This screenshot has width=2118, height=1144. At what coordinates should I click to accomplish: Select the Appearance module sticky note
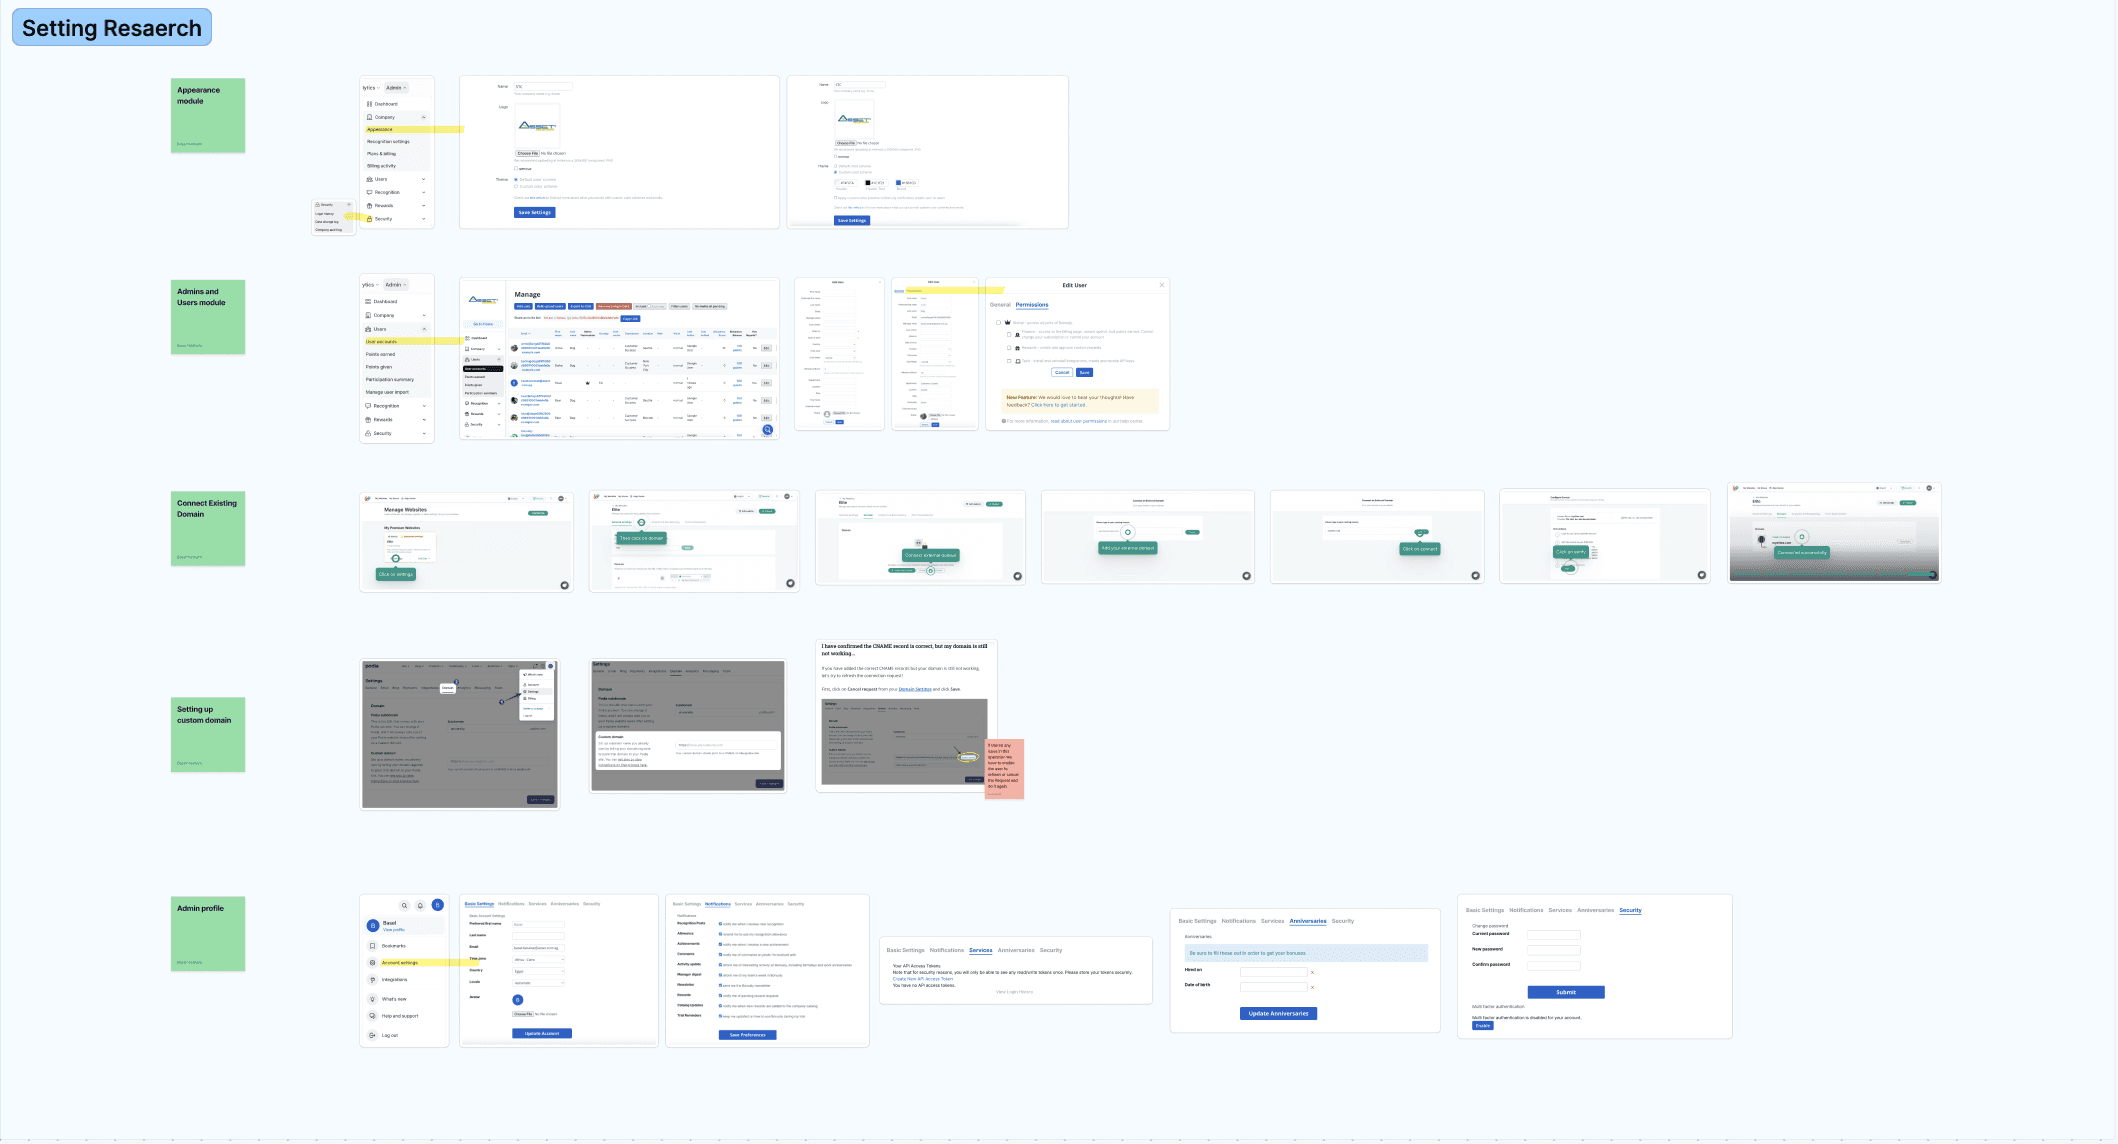pyautogui.click(x=208, y=116)
